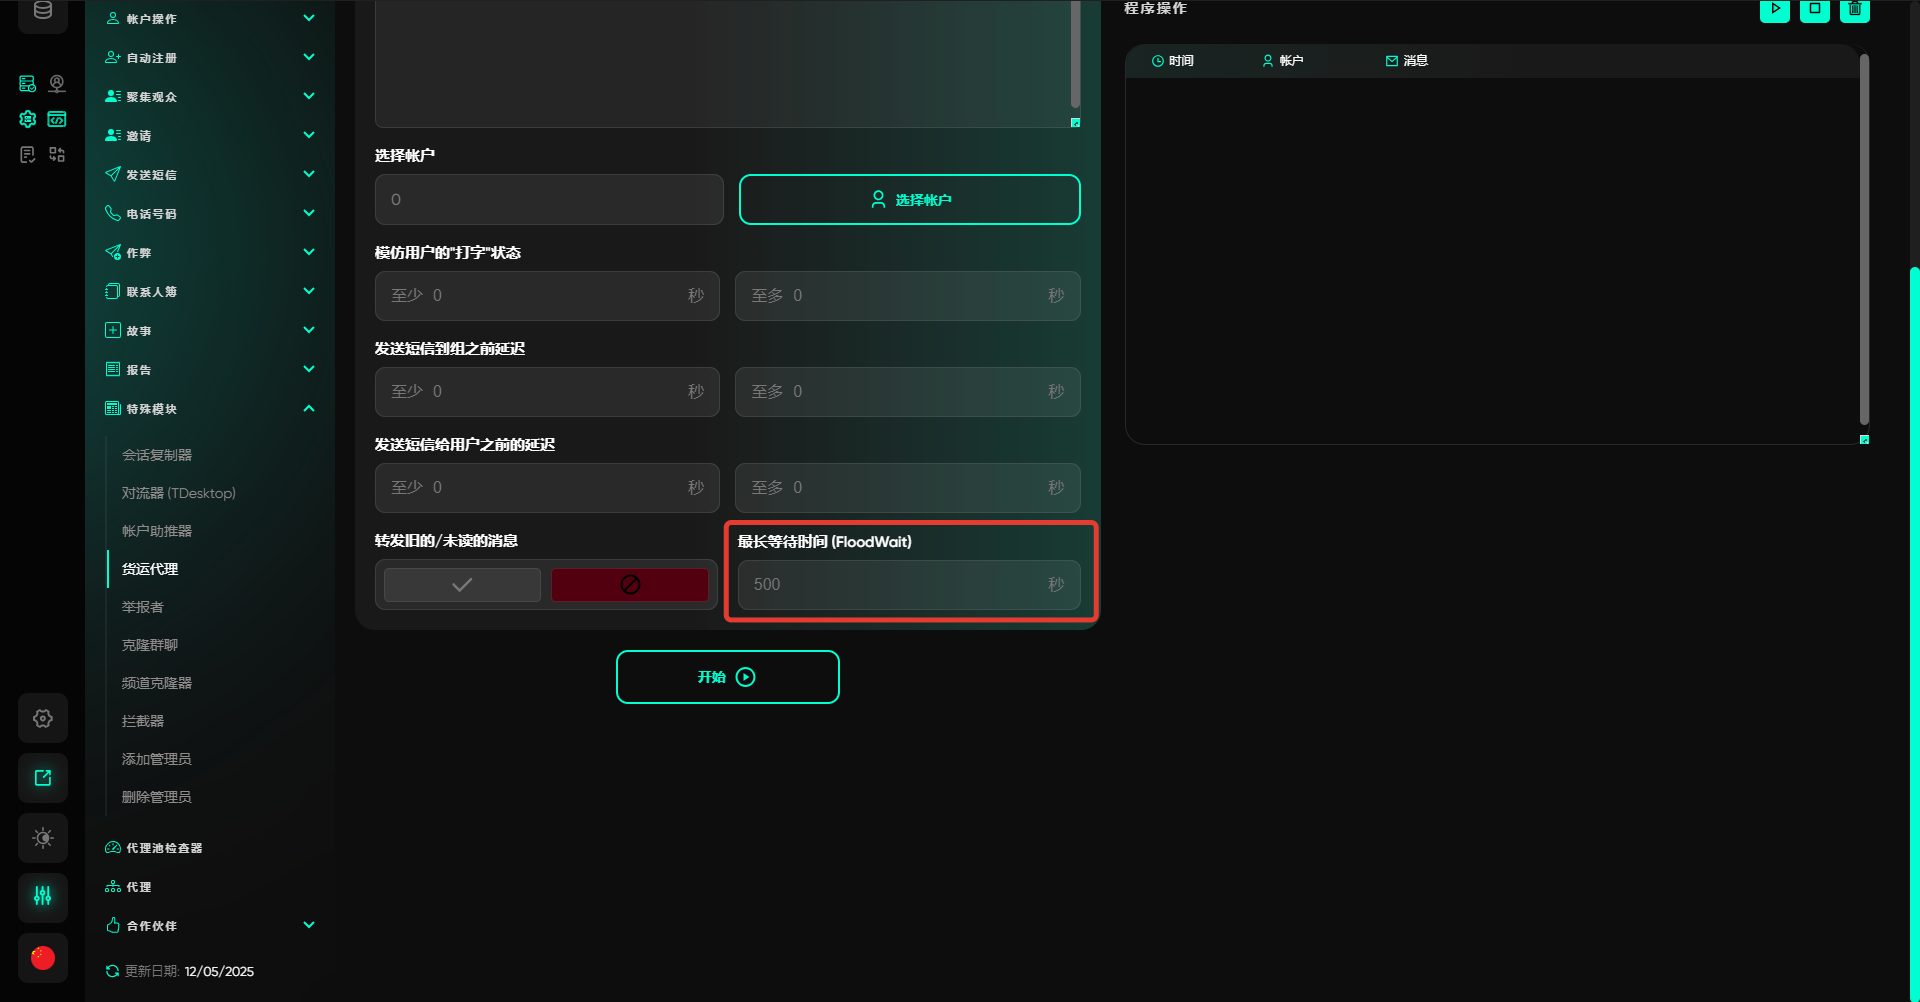Click the China flag language icon
1920x1002 pixels.
(43, 958)
